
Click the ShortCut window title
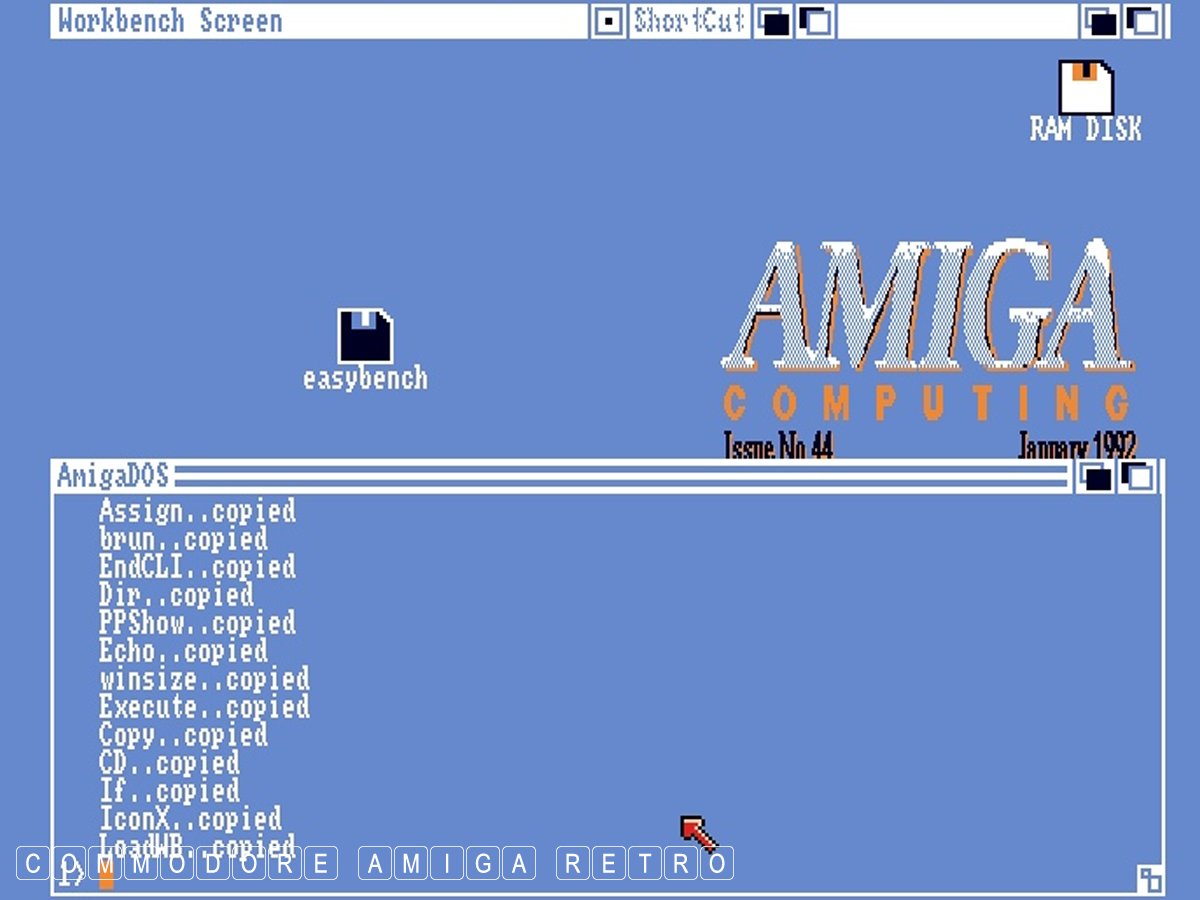[x=689, y=21]
